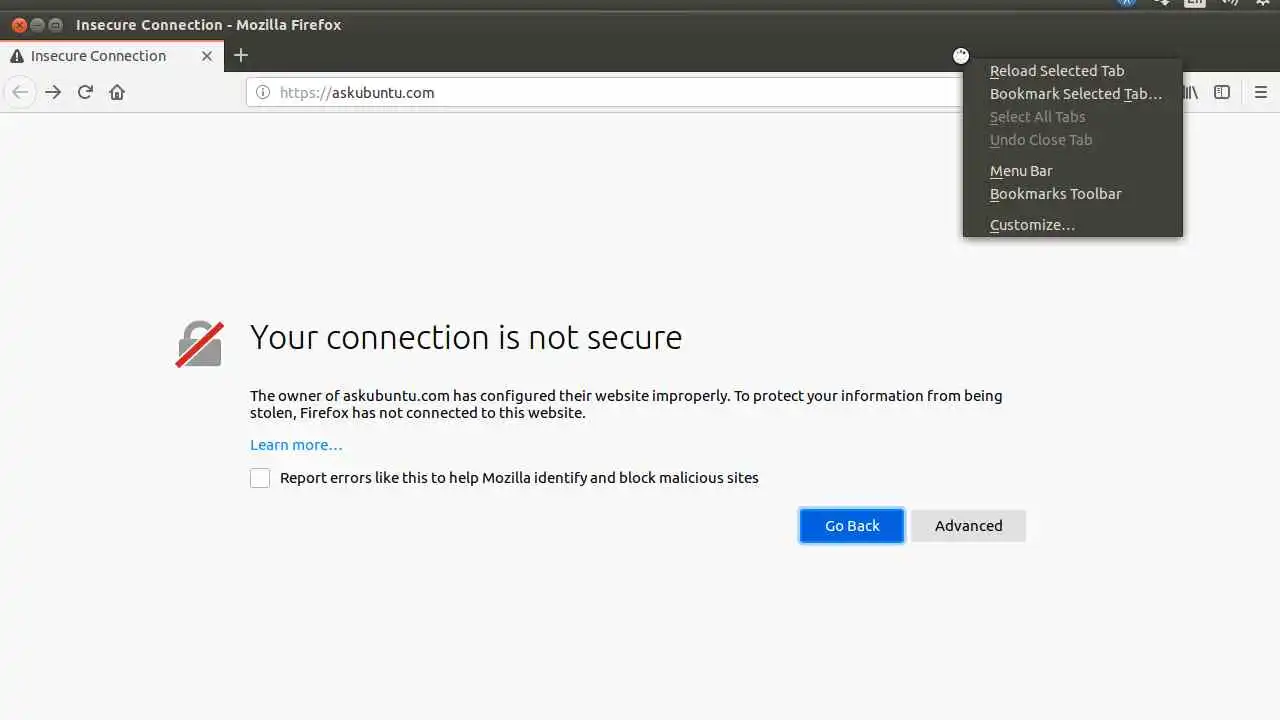The height and width of the screenshot is (720, 1280).
Task: Enable the report errors to Mozilla checkbox
Action: (x=260, y=478)
